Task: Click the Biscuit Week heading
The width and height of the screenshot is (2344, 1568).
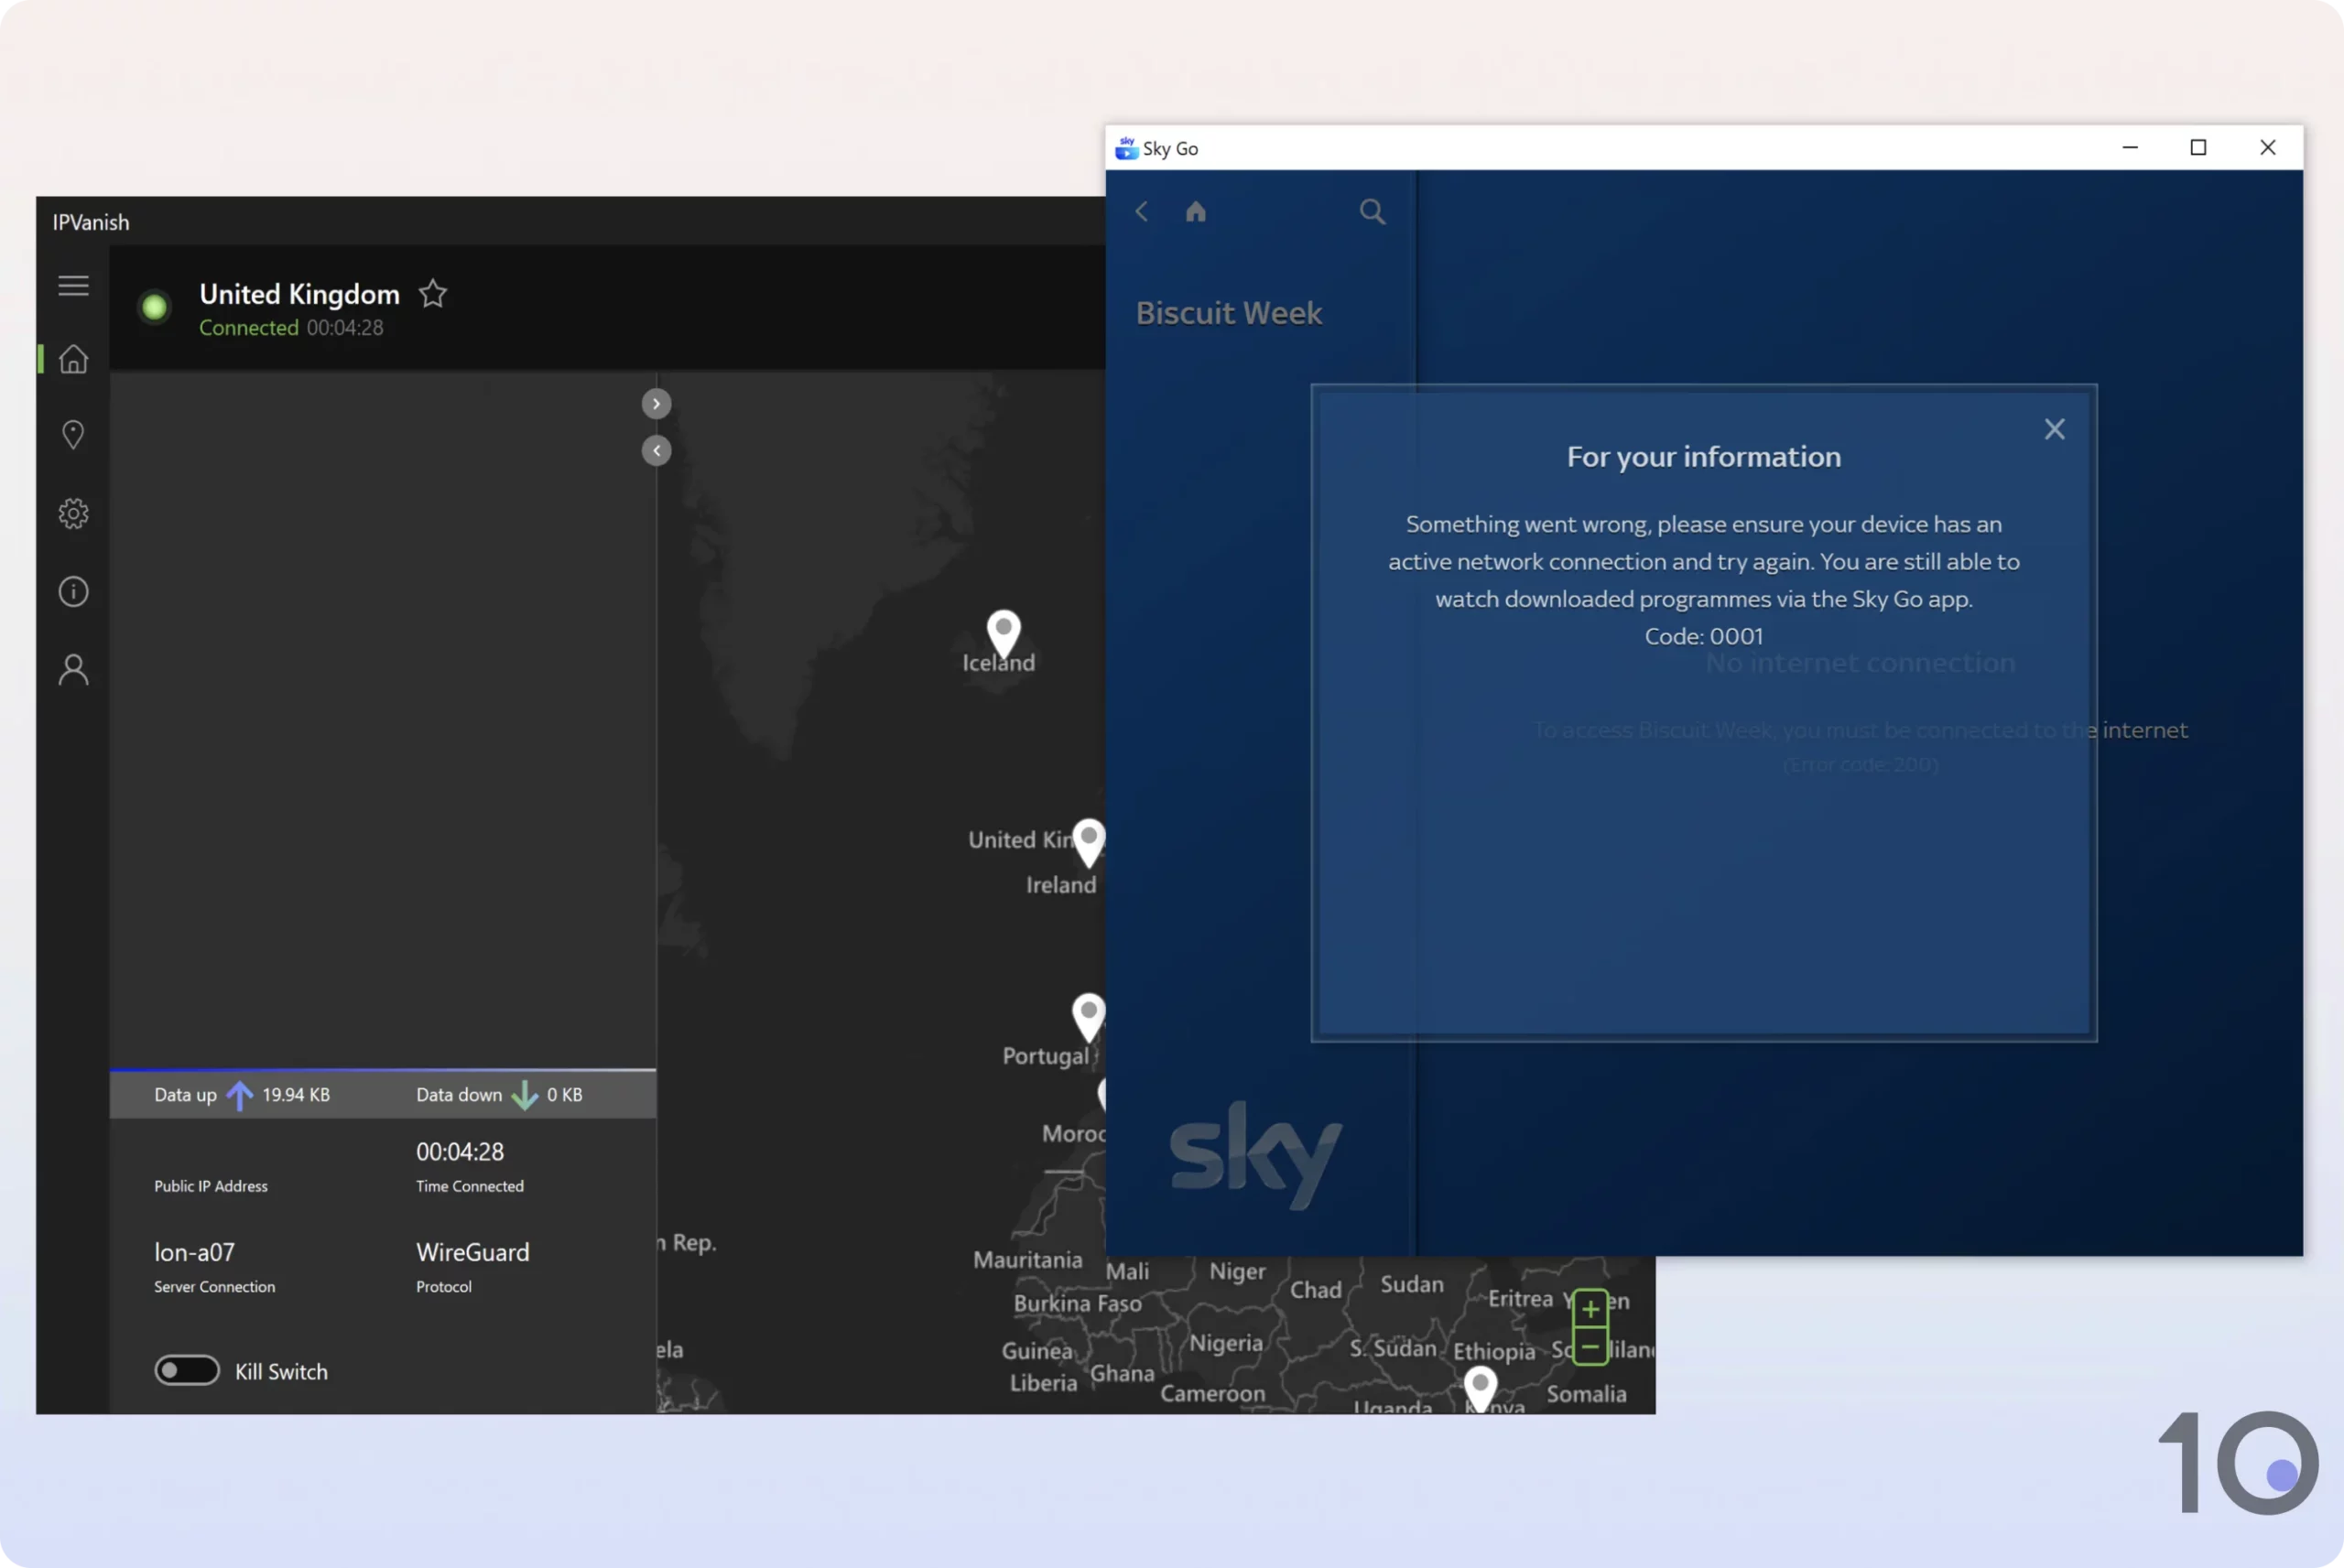Action: coord(1228,312)
